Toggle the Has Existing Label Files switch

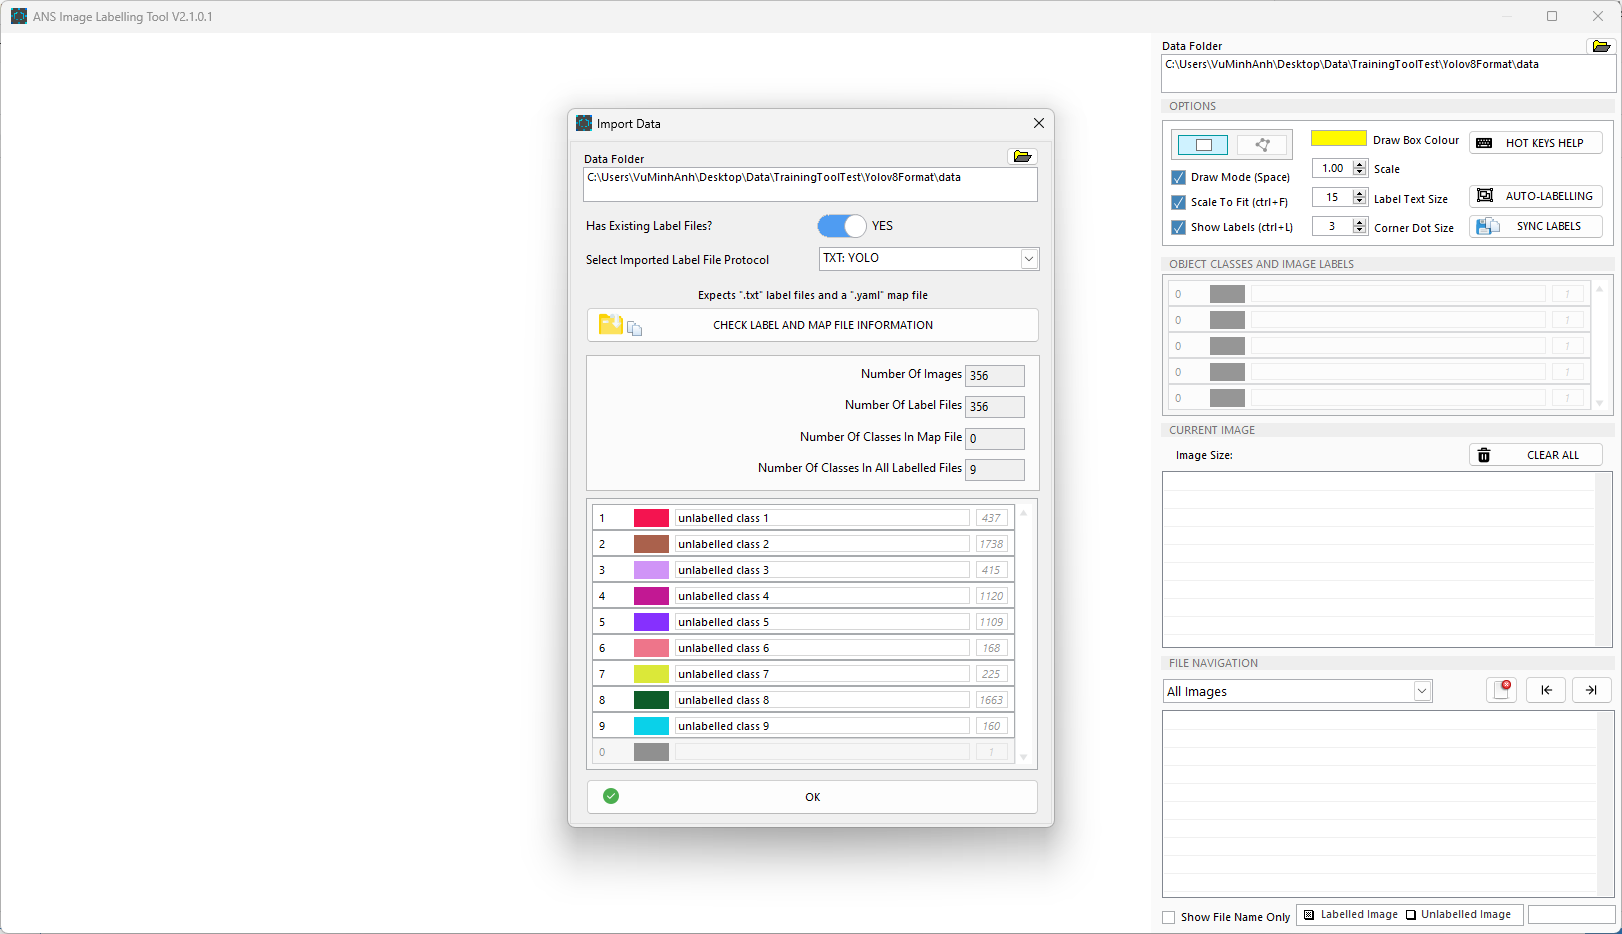pyautogui.click(x=842, y=226)
